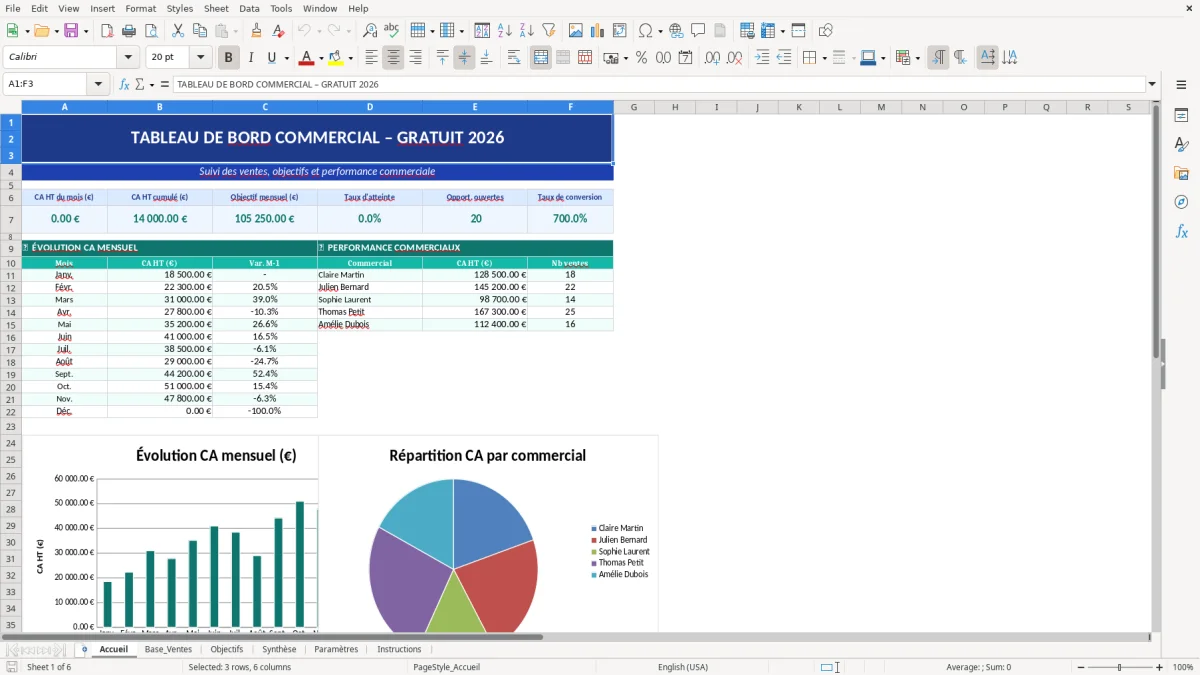Viewport: 1200px width, 675px height.
Task: Open the Gallery sidebar panel icon
Action: 1181,173
